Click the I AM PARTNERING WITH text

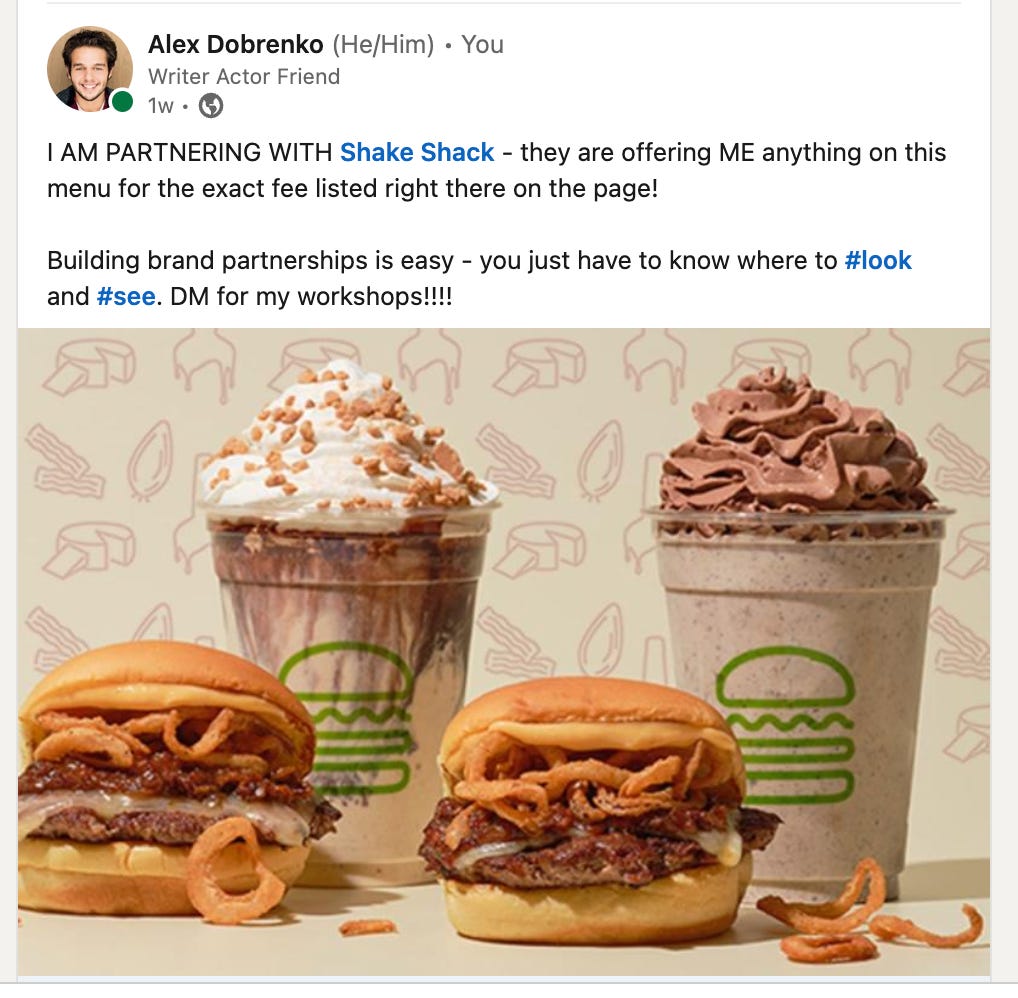[190, 152]
